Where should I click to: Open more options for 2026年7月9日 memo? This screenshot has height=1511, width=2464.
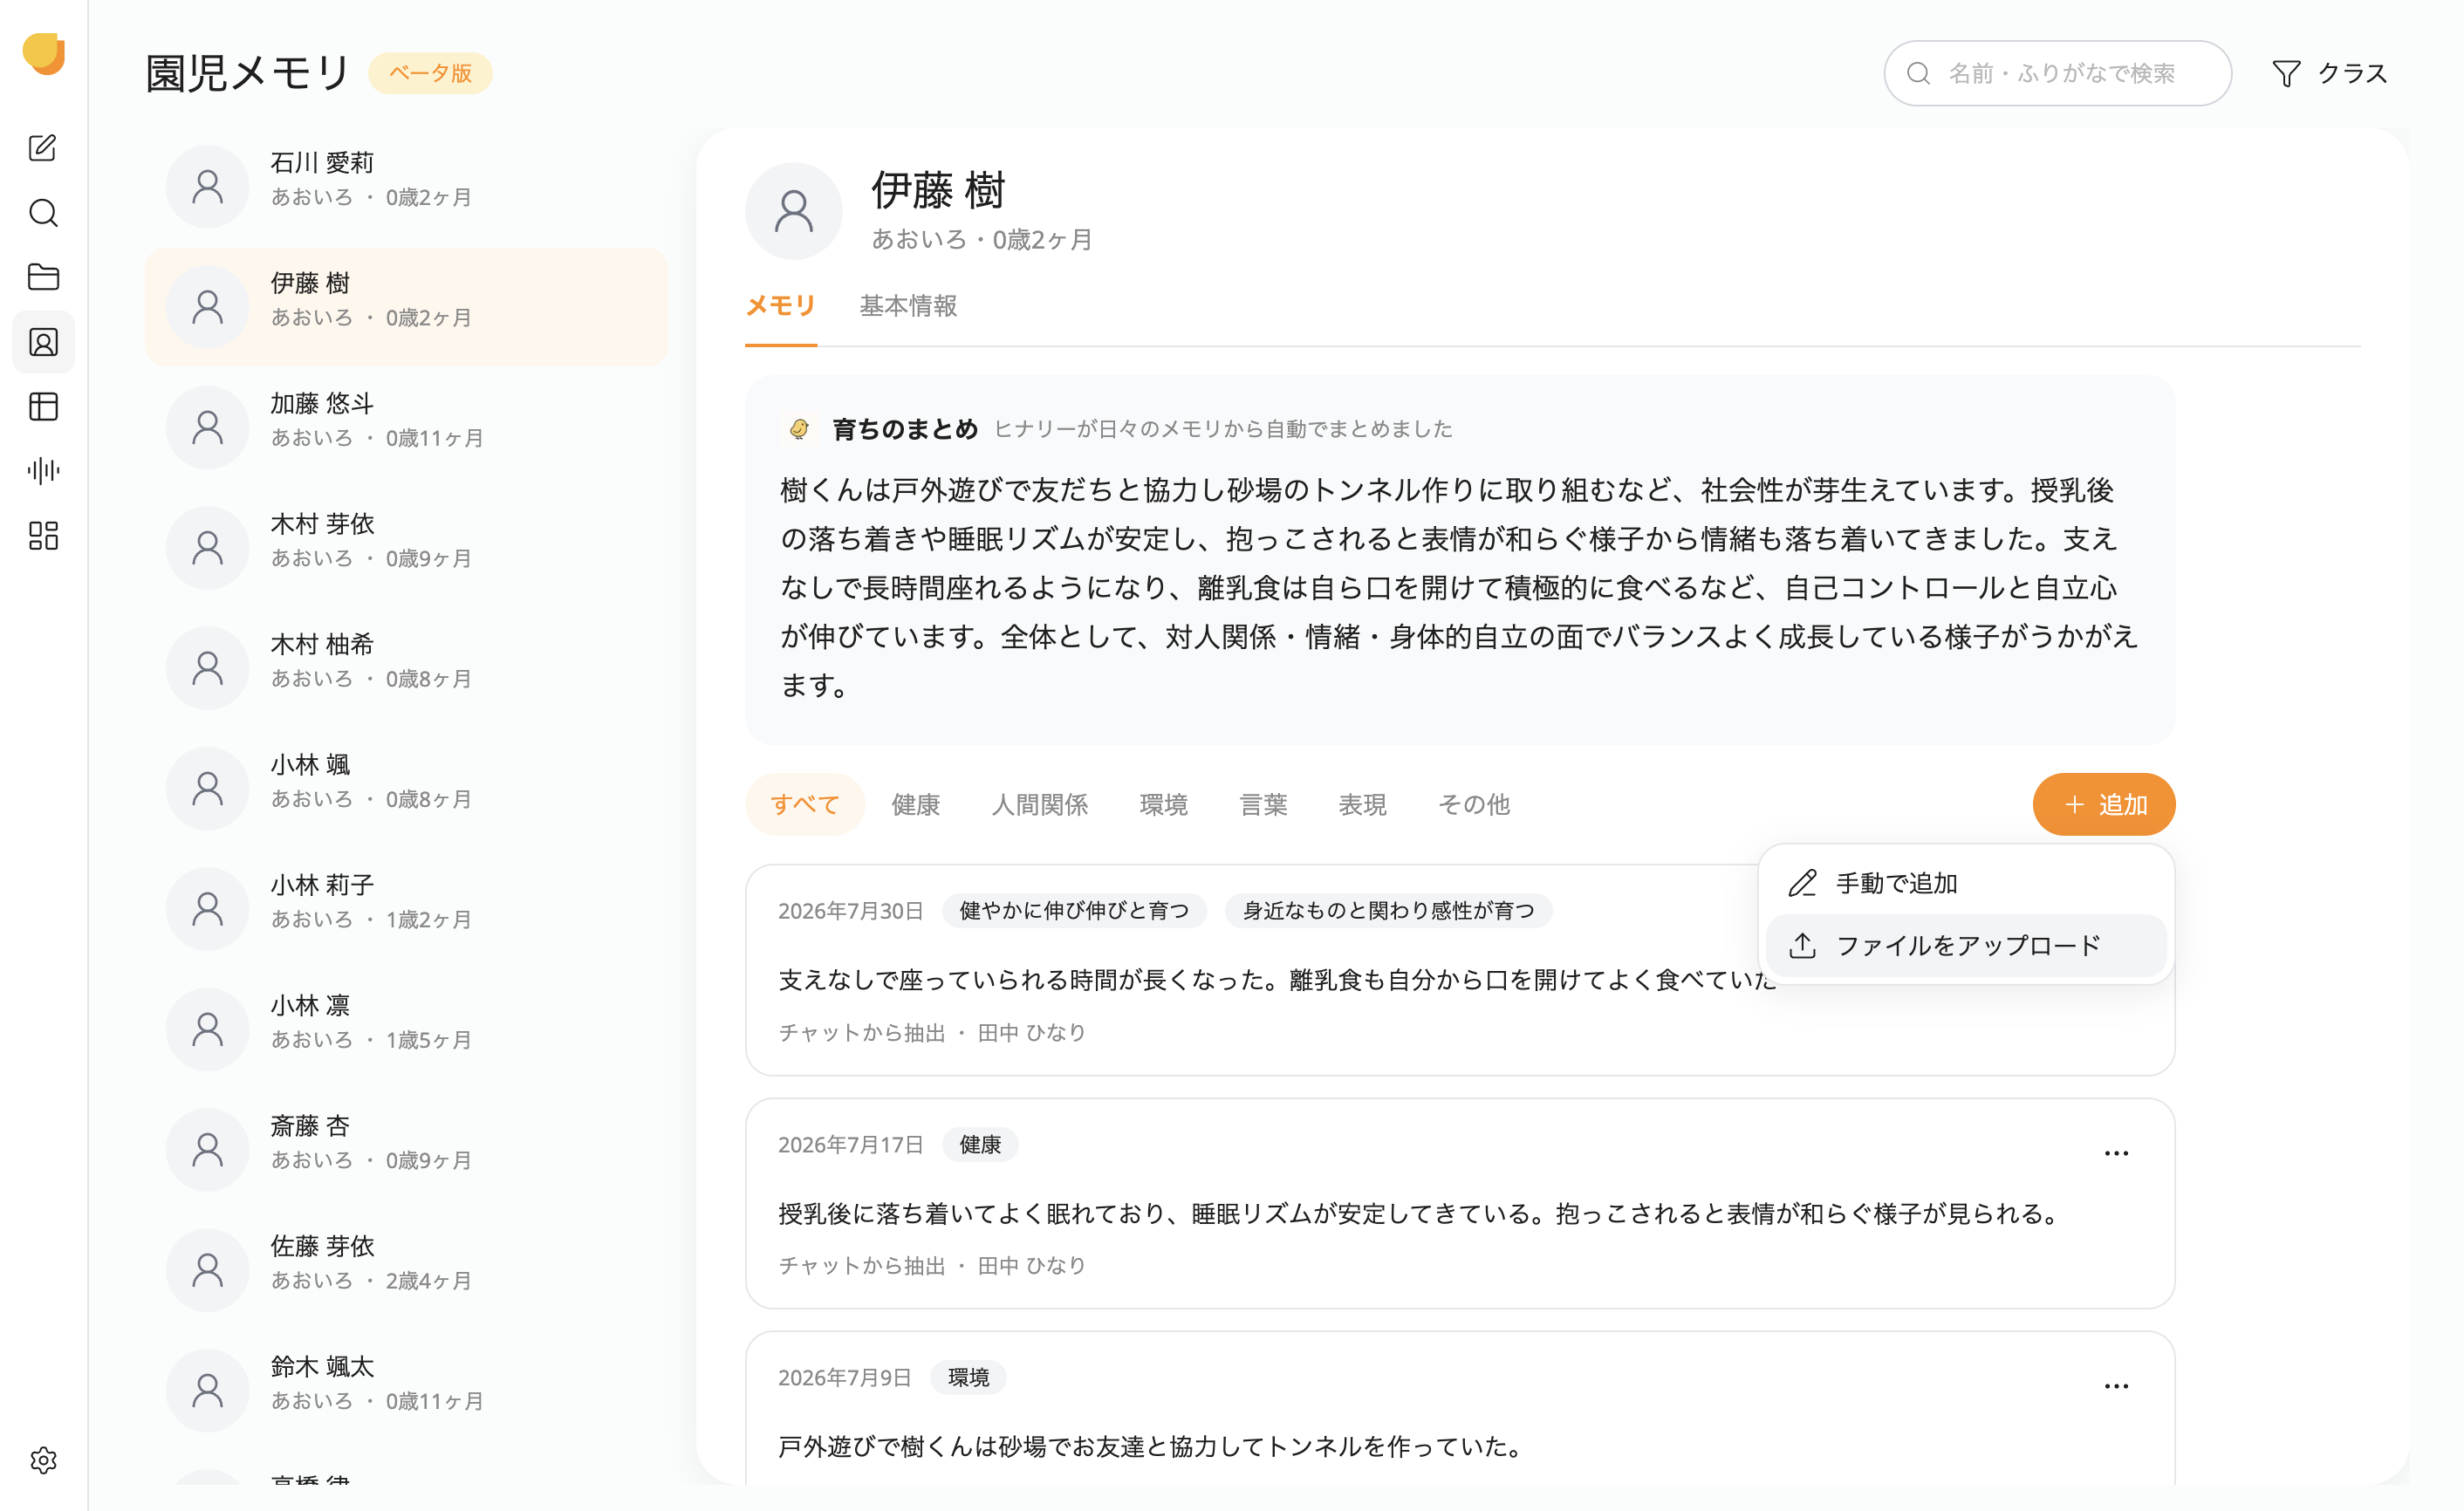click(x=2116, y=1386)
